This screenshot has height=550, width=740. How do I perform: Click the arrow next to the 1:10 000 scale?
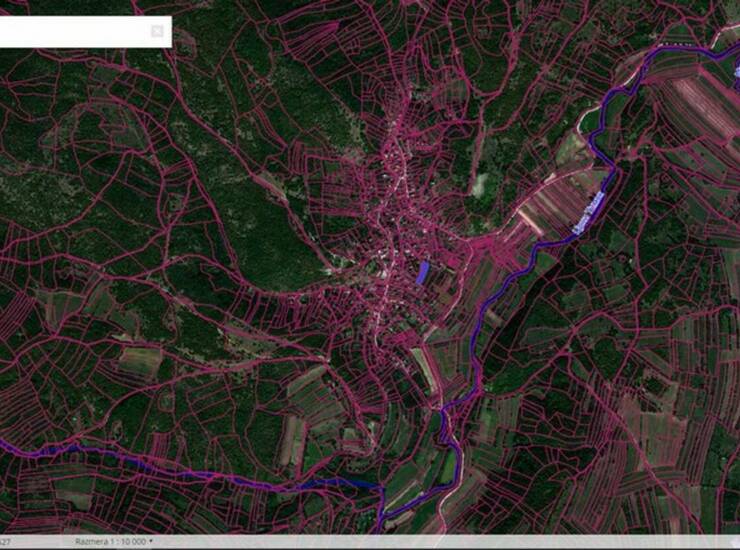point(151,542)
